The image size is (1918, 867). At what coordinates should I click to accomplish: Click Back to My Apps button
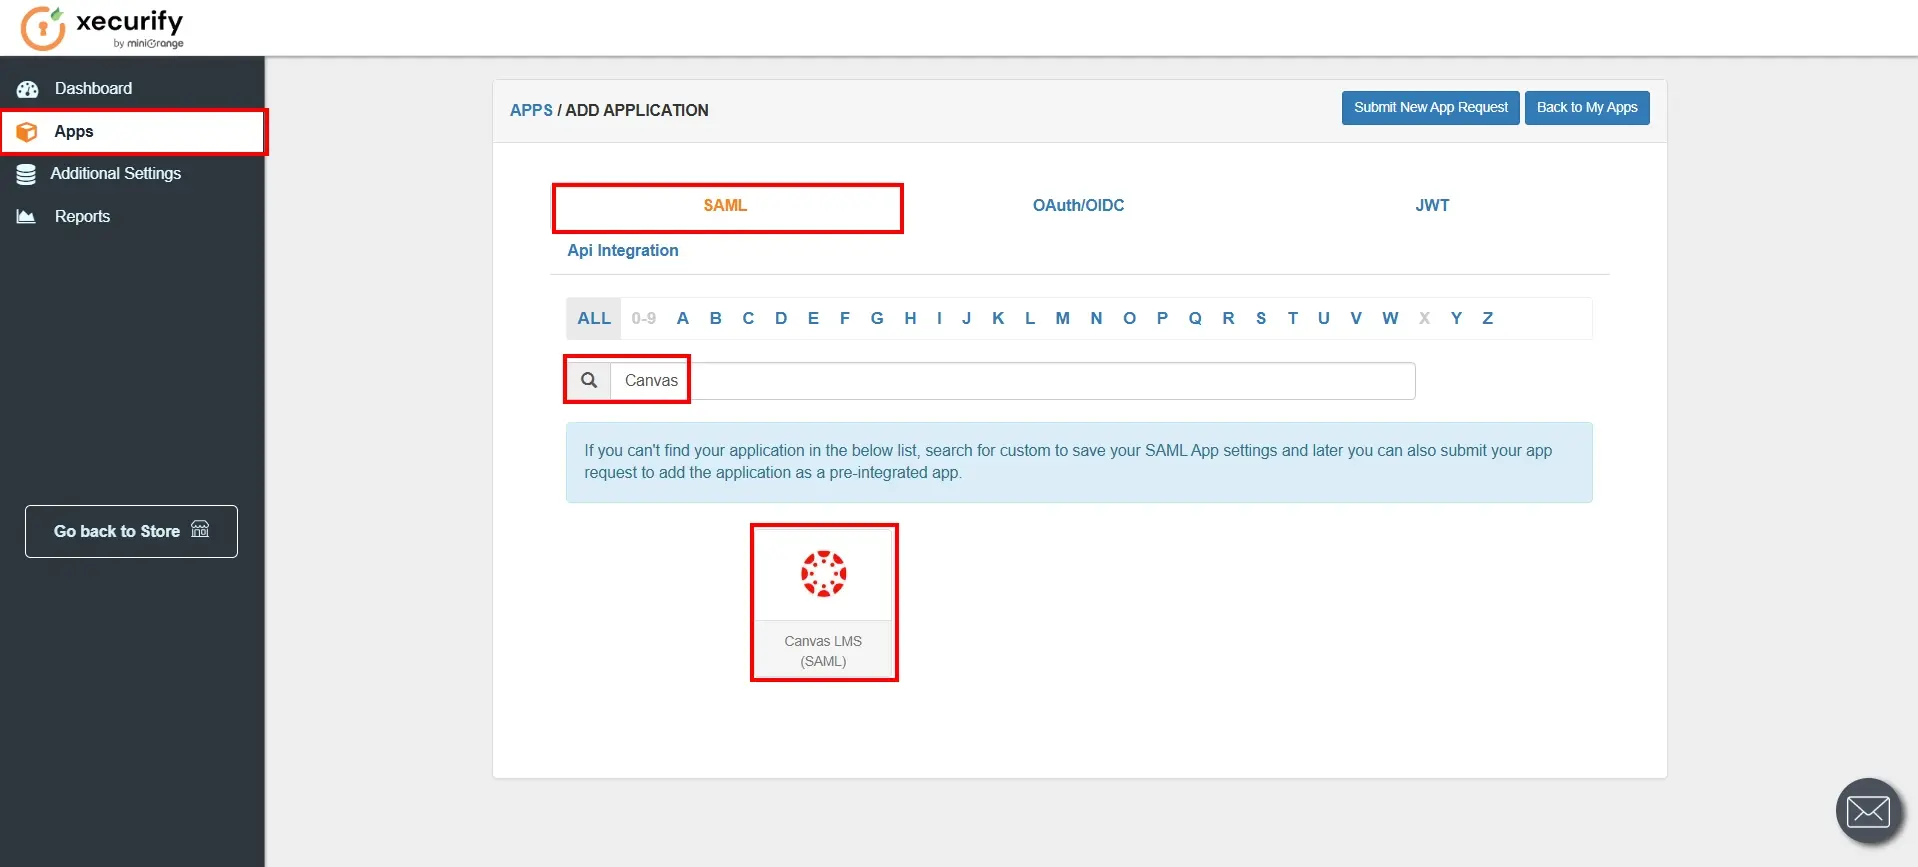pyautogui.click(x=1587, y=108)
